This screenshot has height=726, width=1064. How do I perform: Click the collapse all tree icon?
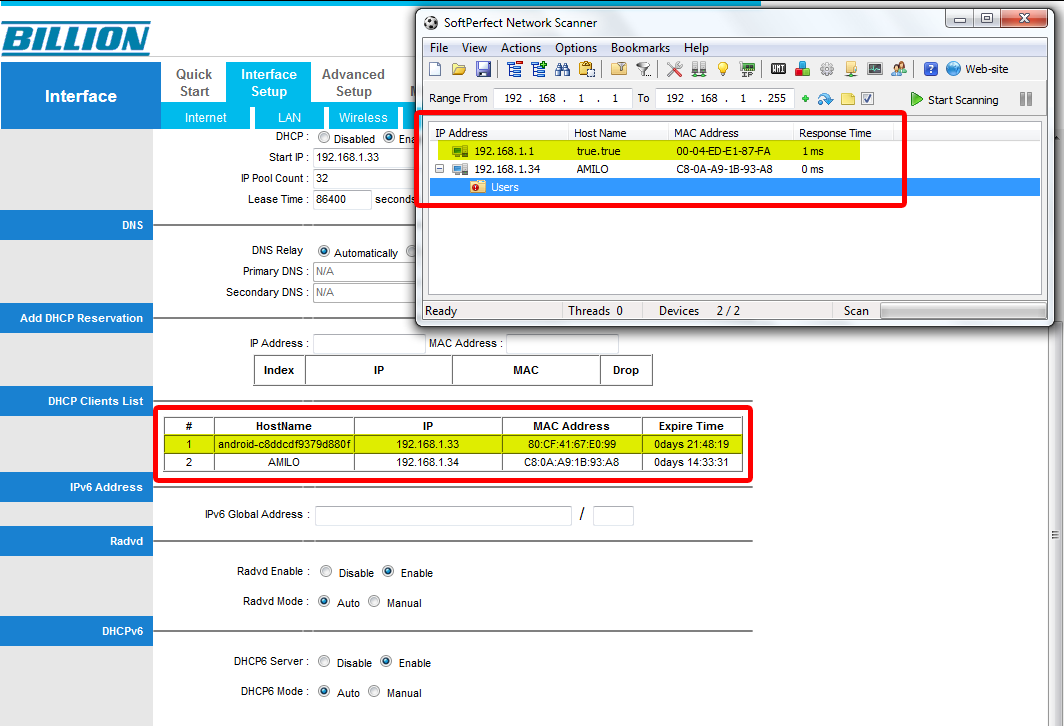[515, 69]
